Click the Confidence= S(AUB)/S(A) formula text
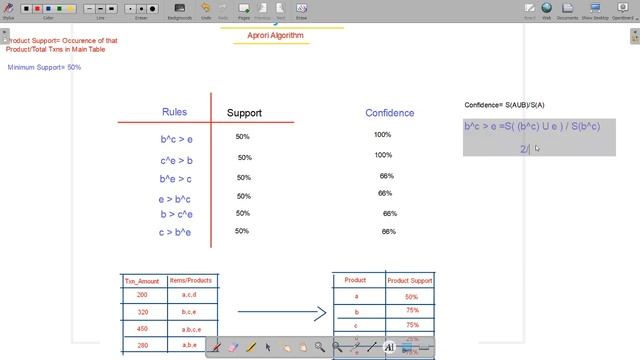The image size is (640, 360). pos(504,105)
